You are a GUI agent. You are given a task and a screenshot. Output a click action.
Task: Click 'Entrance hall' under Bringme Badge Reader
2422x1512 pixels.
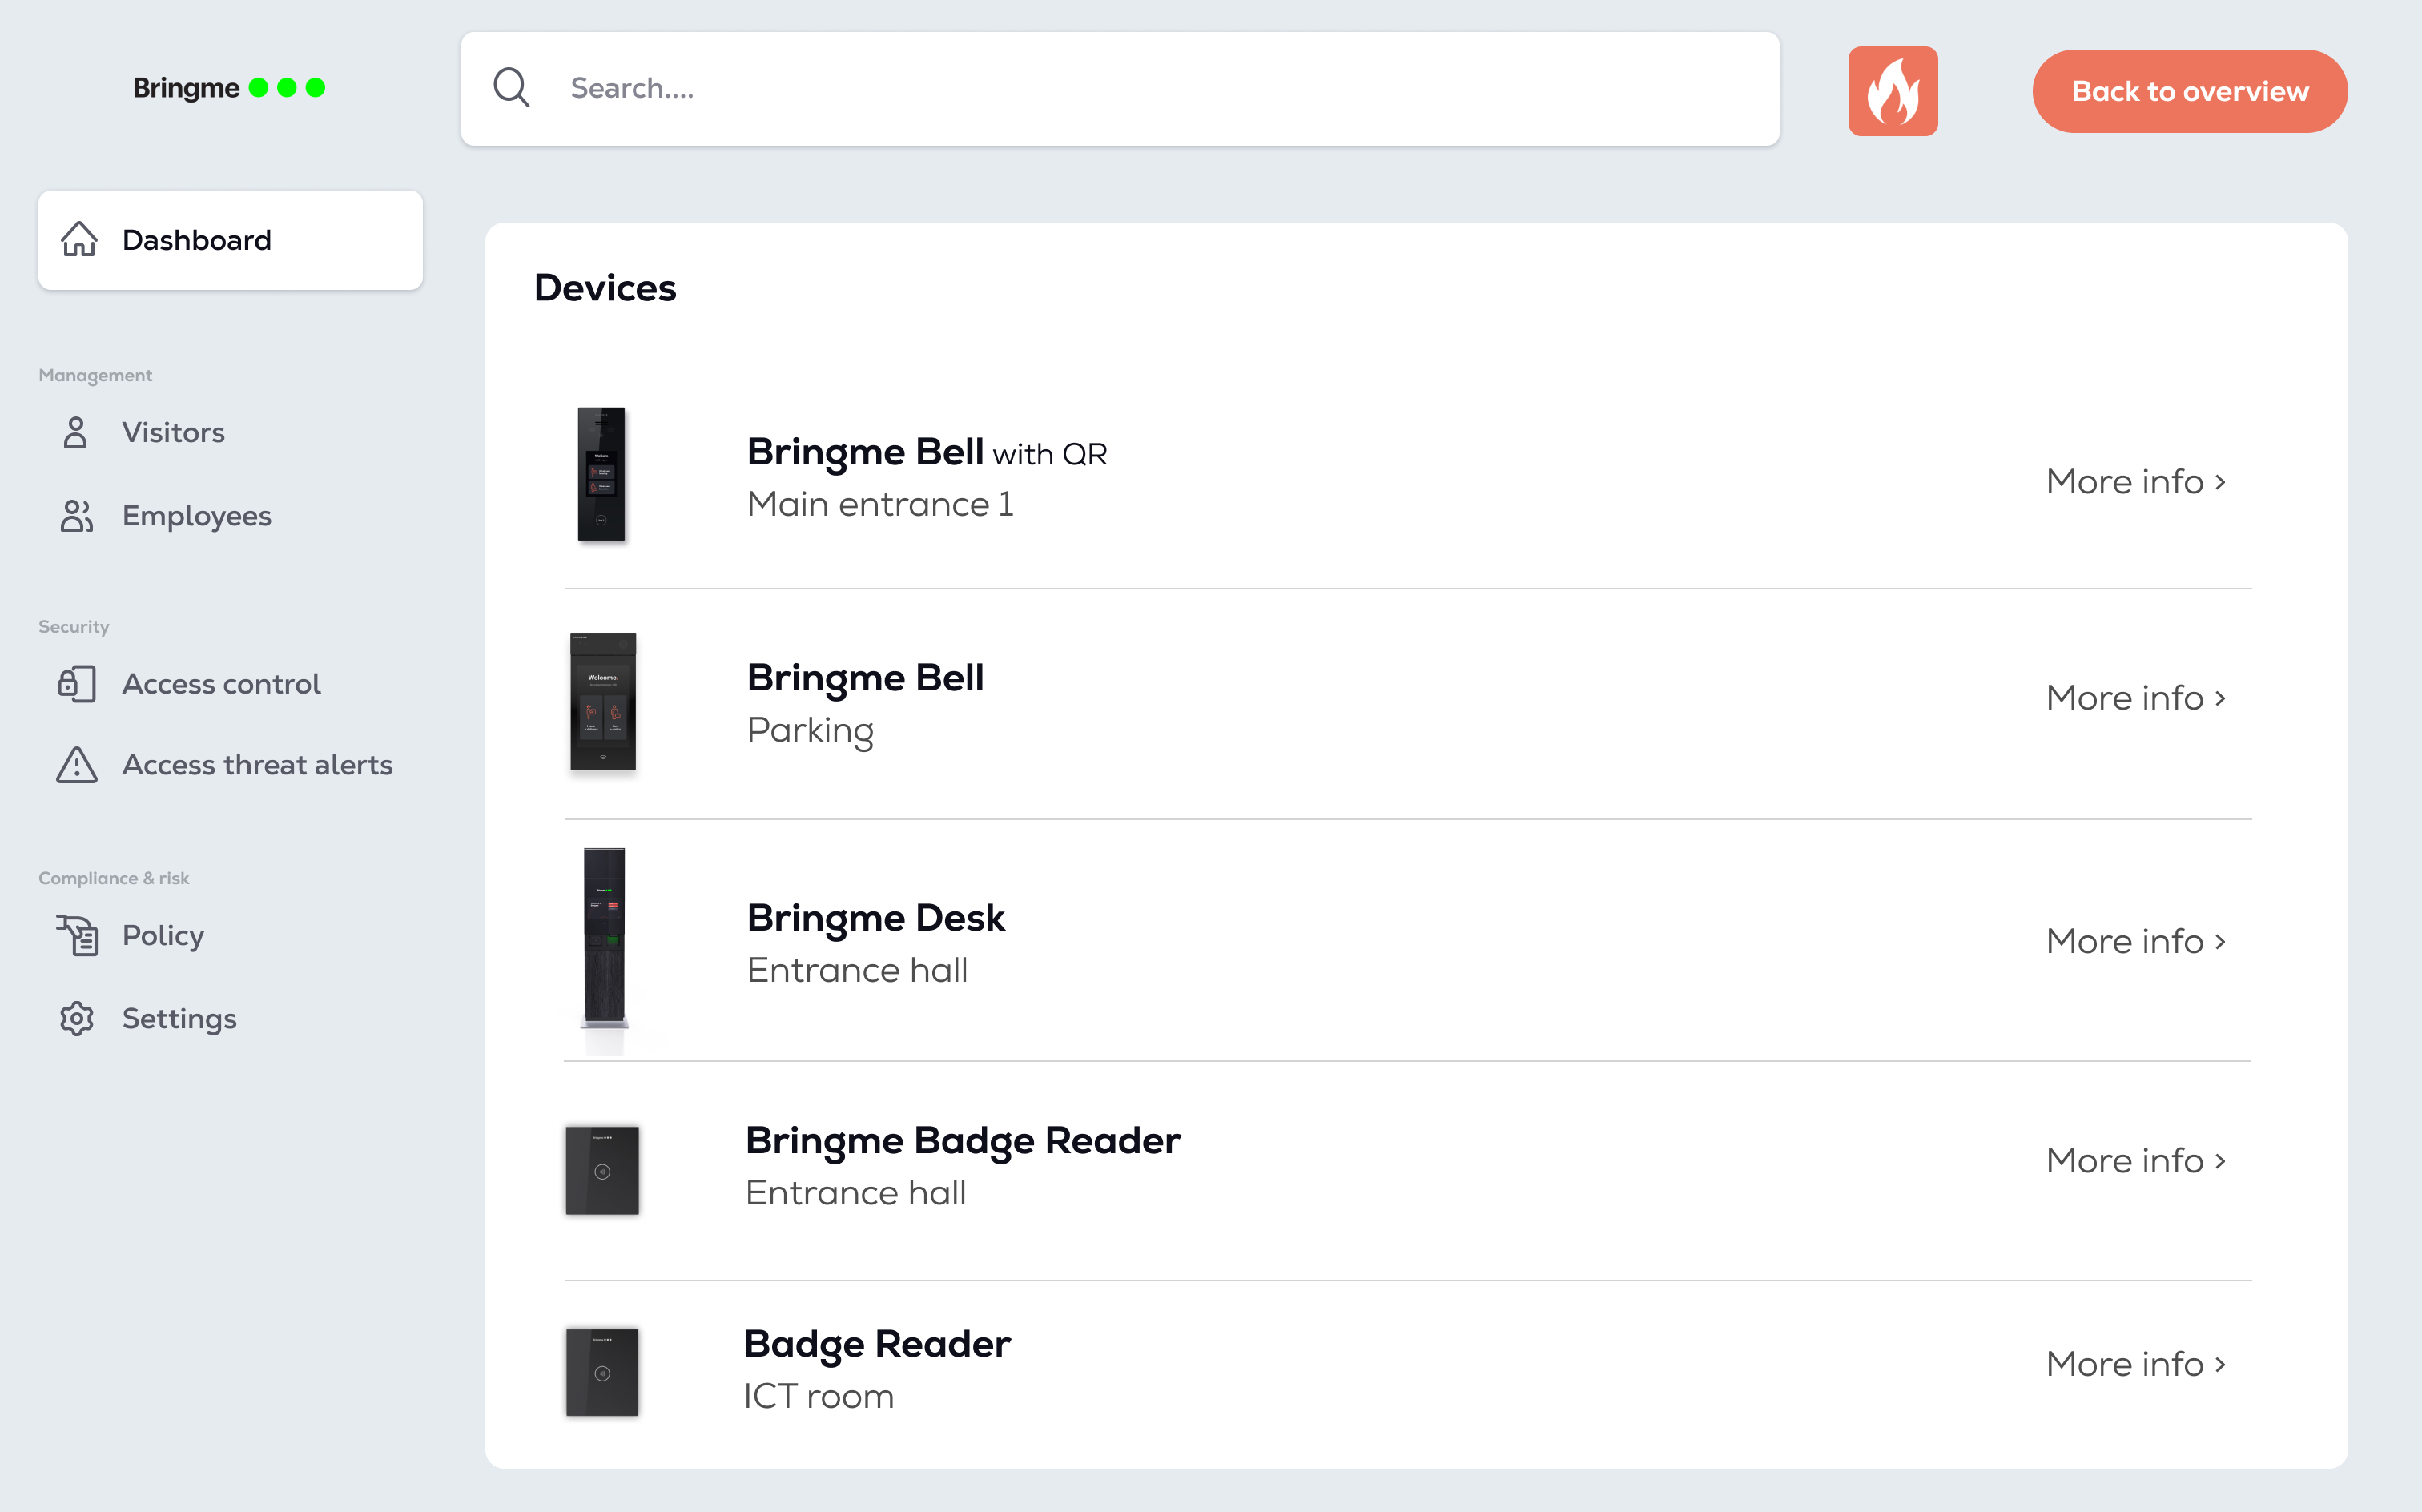[x=856, y=1193]
